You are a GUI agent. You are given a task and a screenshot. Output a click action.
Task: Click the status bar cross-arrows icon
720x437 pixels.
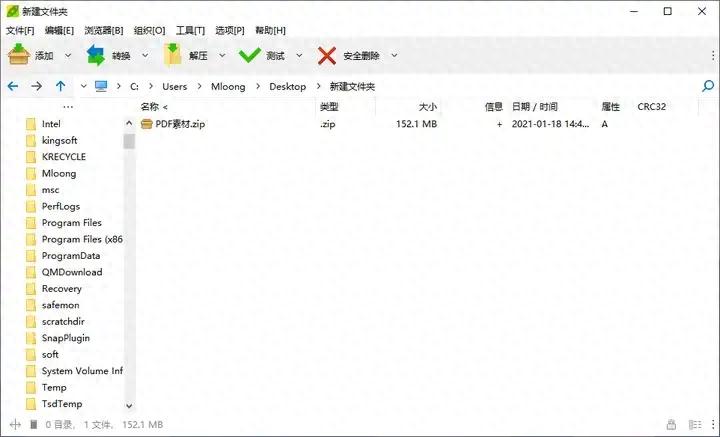click(x=15, y=425)
